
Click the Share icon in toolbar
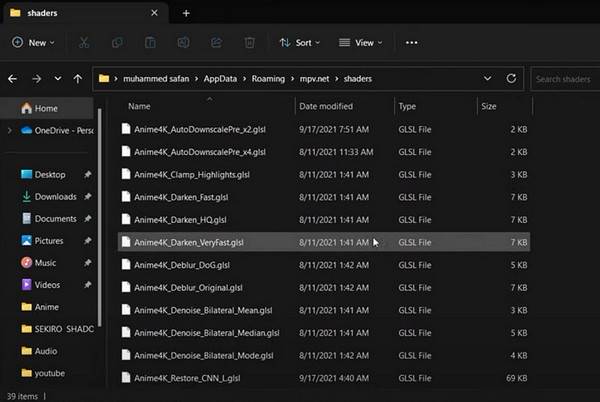click(x=217, y=42)
